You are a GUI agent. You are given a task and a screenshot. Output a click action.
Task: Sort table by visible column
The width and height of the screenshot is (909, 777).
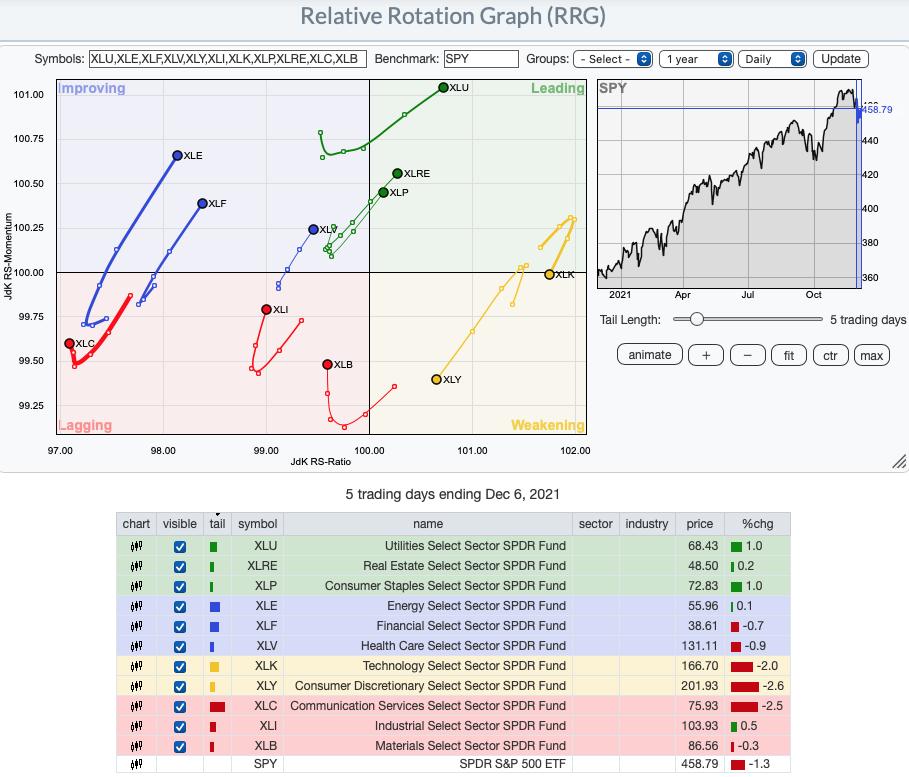click(x=180, y=524)
